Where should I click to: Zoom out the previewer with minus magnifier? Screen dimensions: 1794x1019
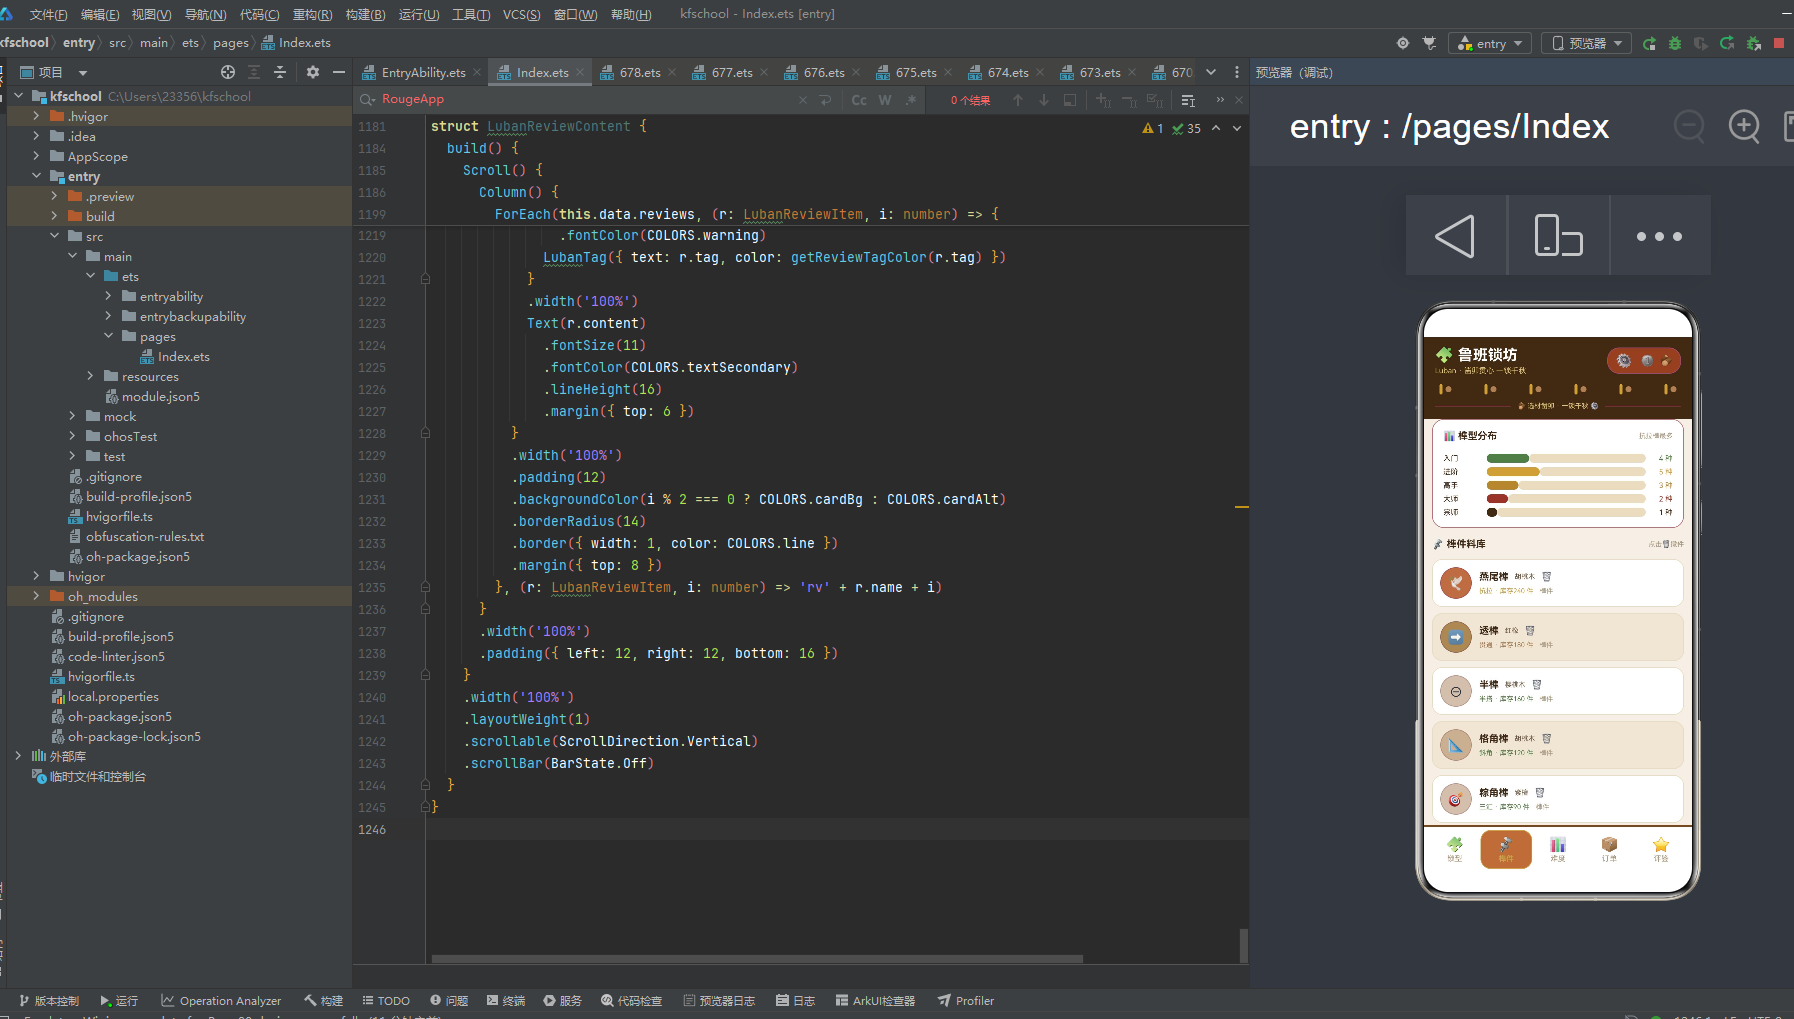tap(1689, 127)
